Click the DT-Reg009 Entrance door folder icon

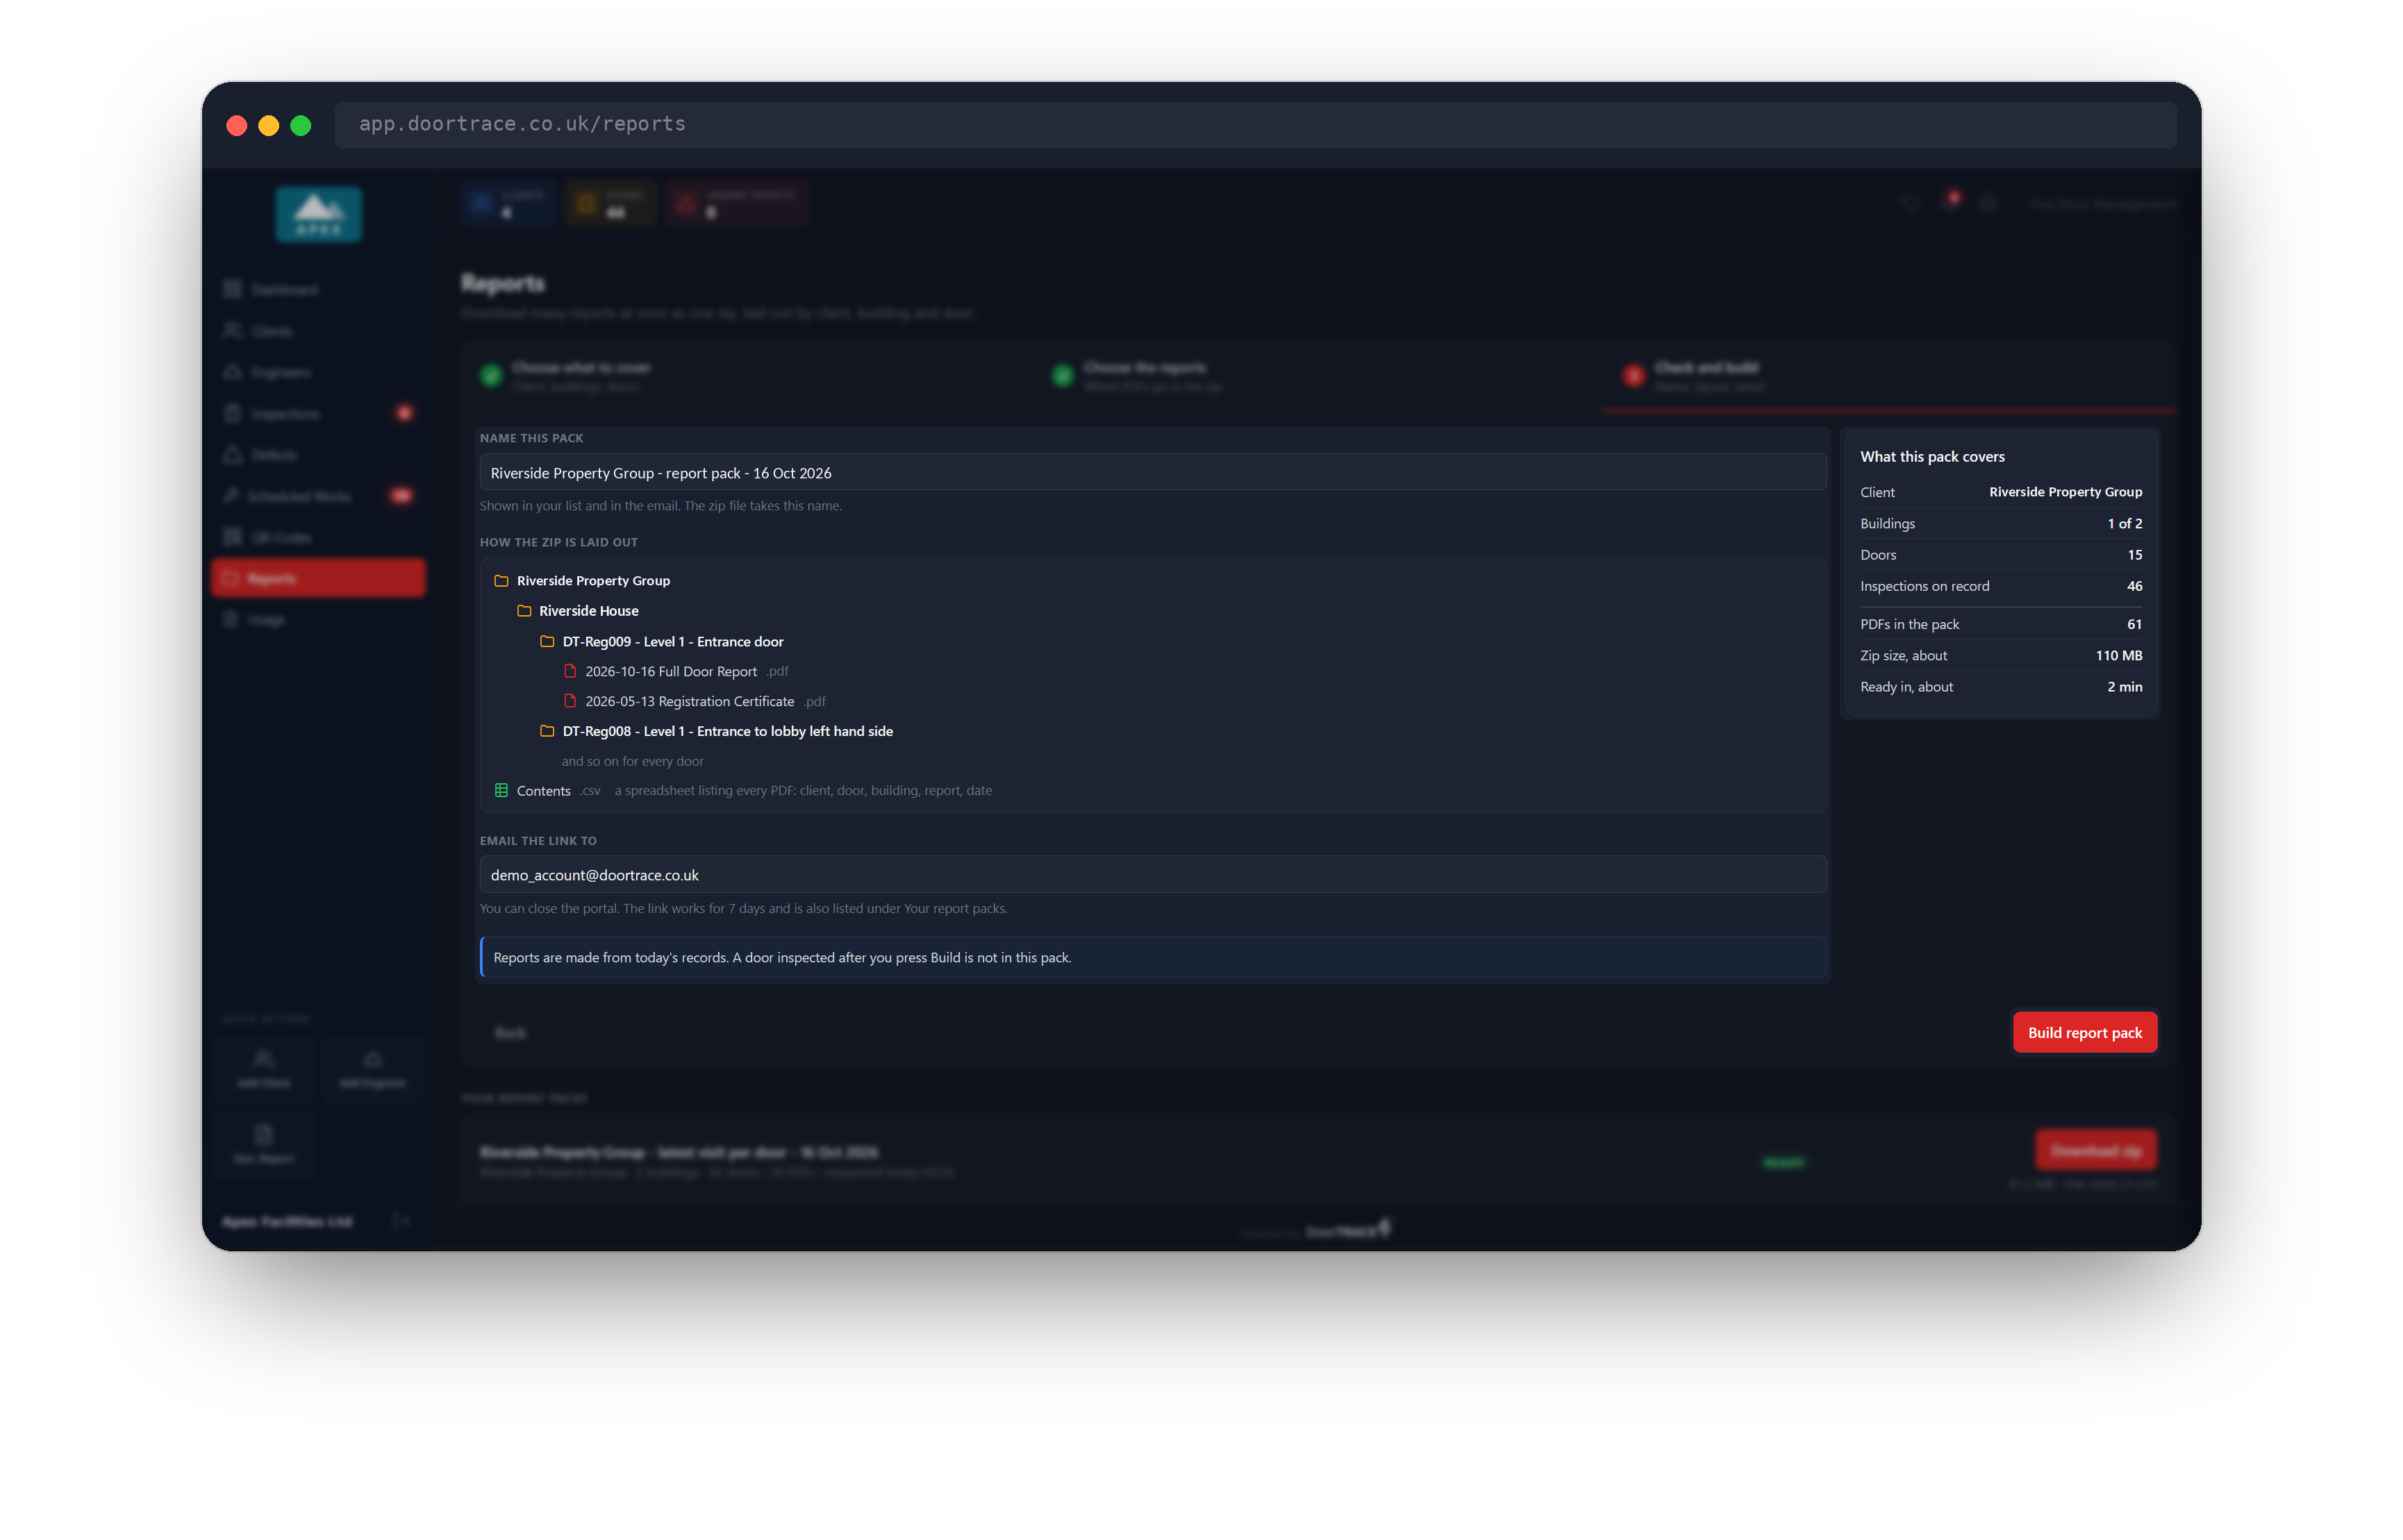click(547, 641)
